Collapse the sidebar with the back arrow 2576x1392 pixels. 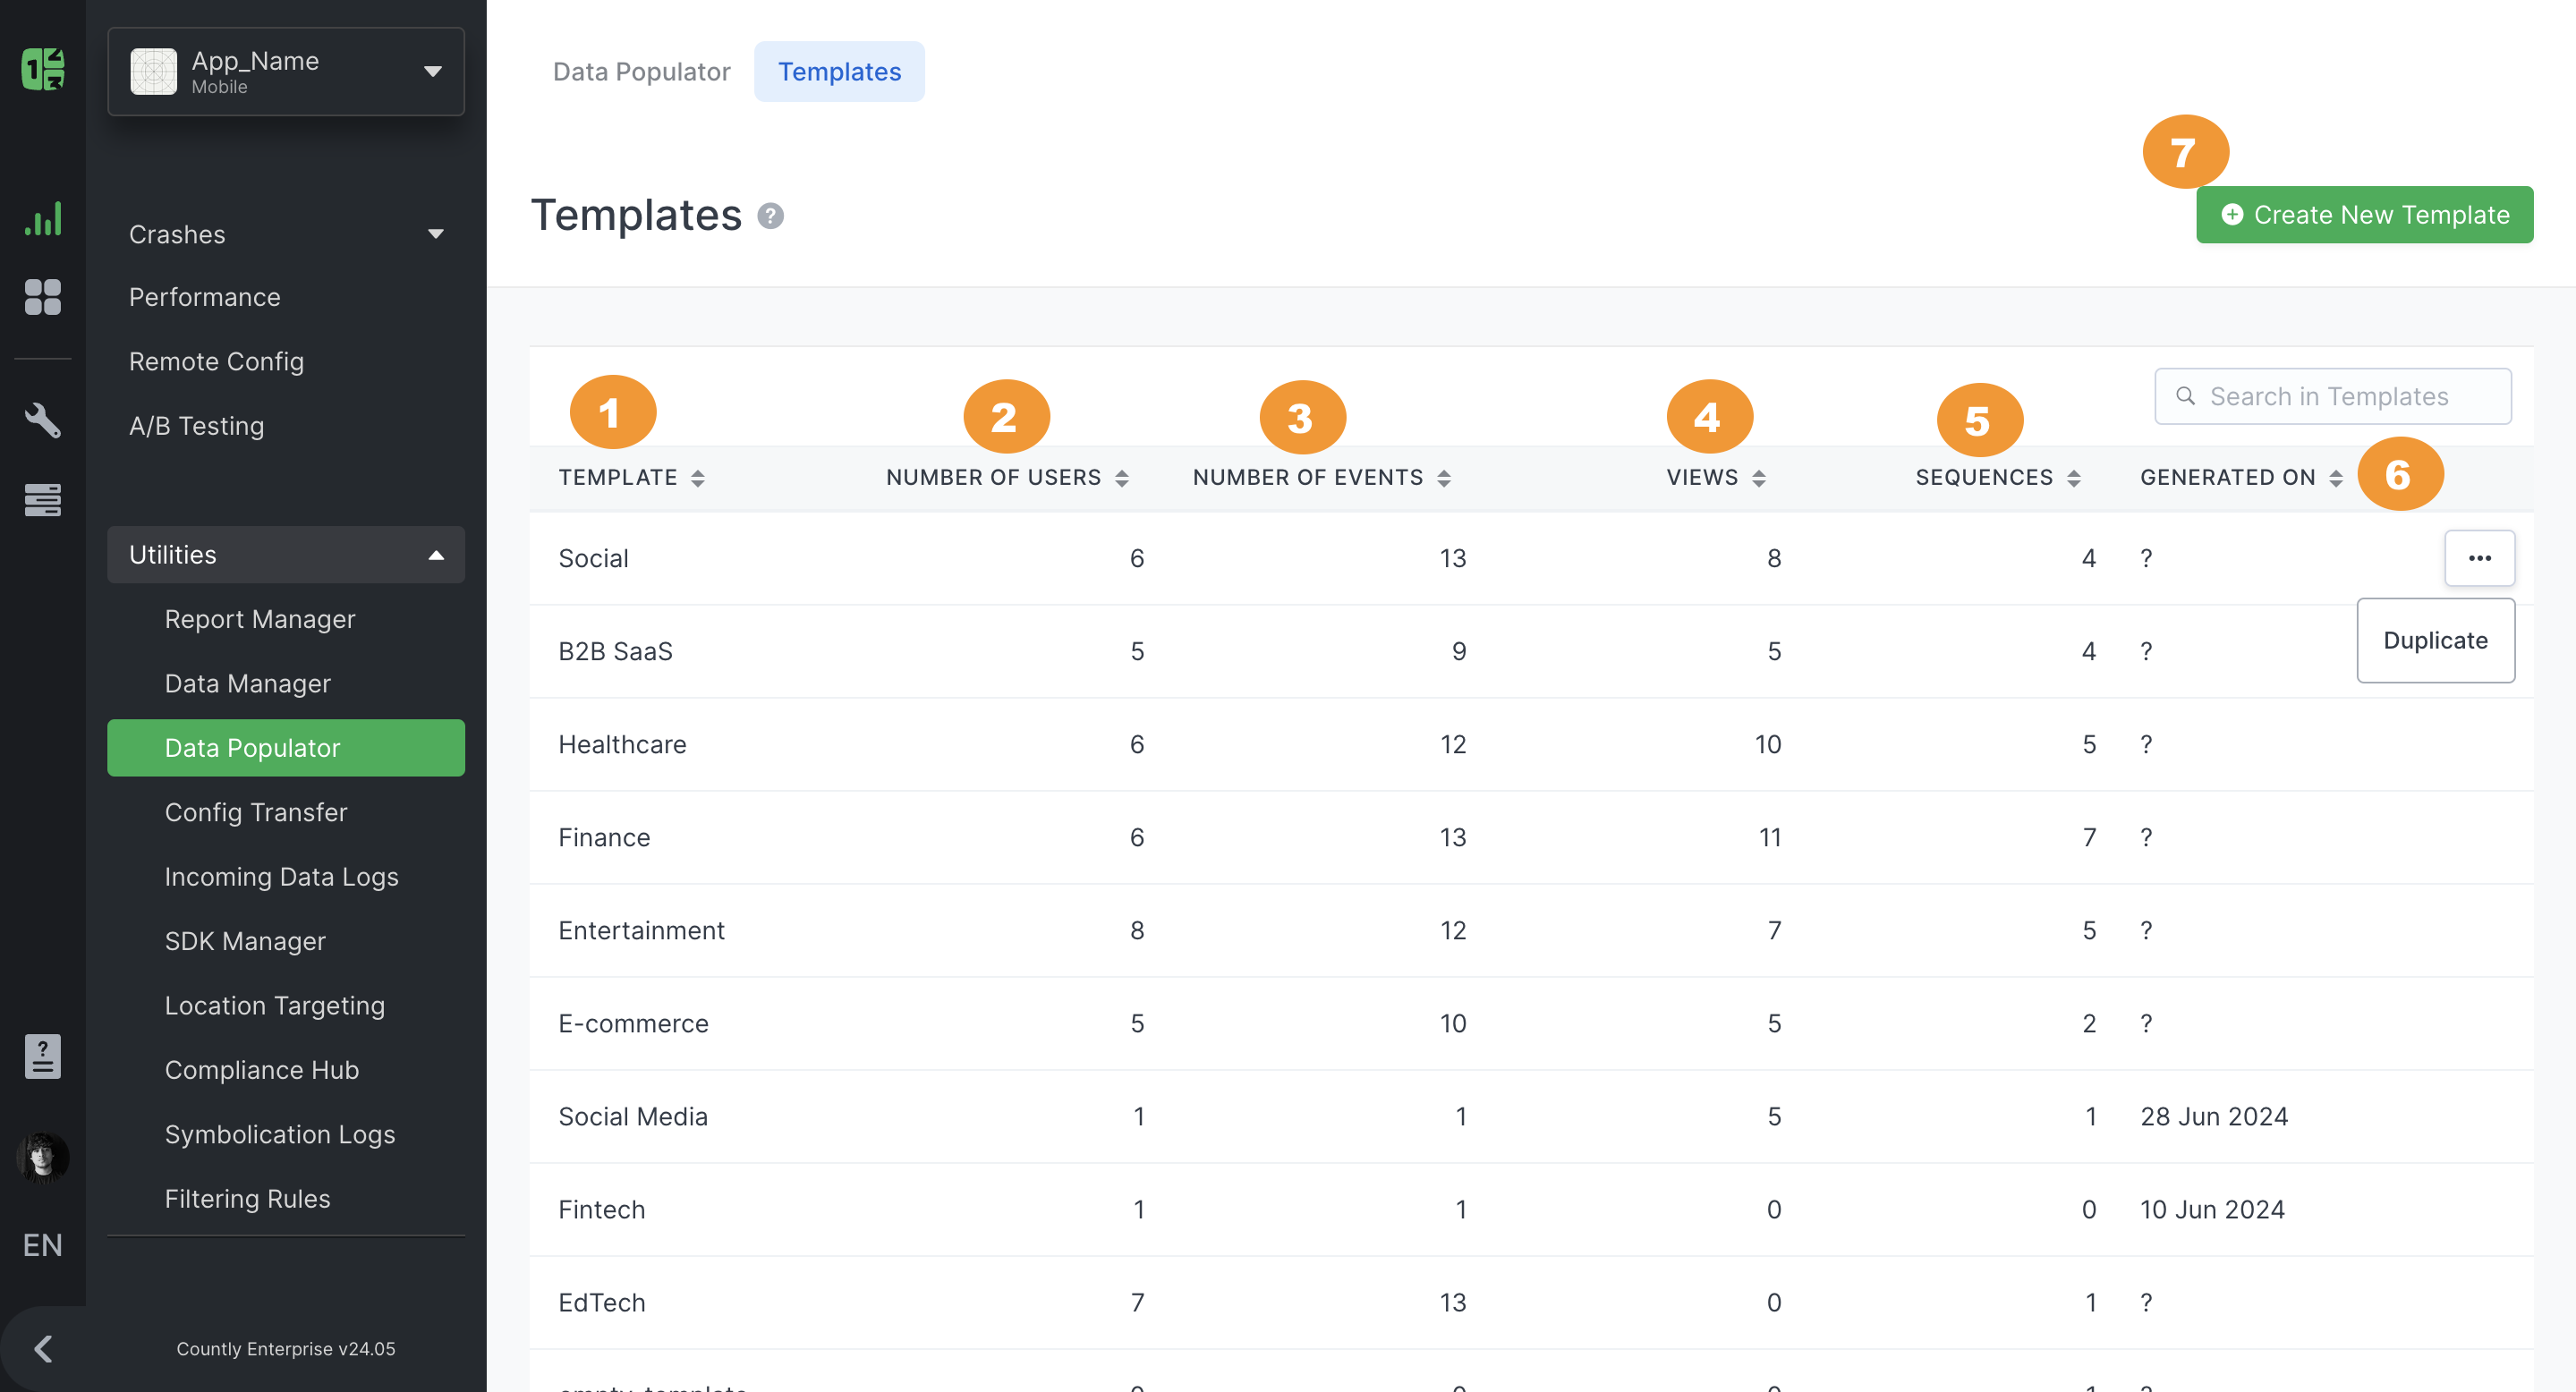click(43, 1349)
